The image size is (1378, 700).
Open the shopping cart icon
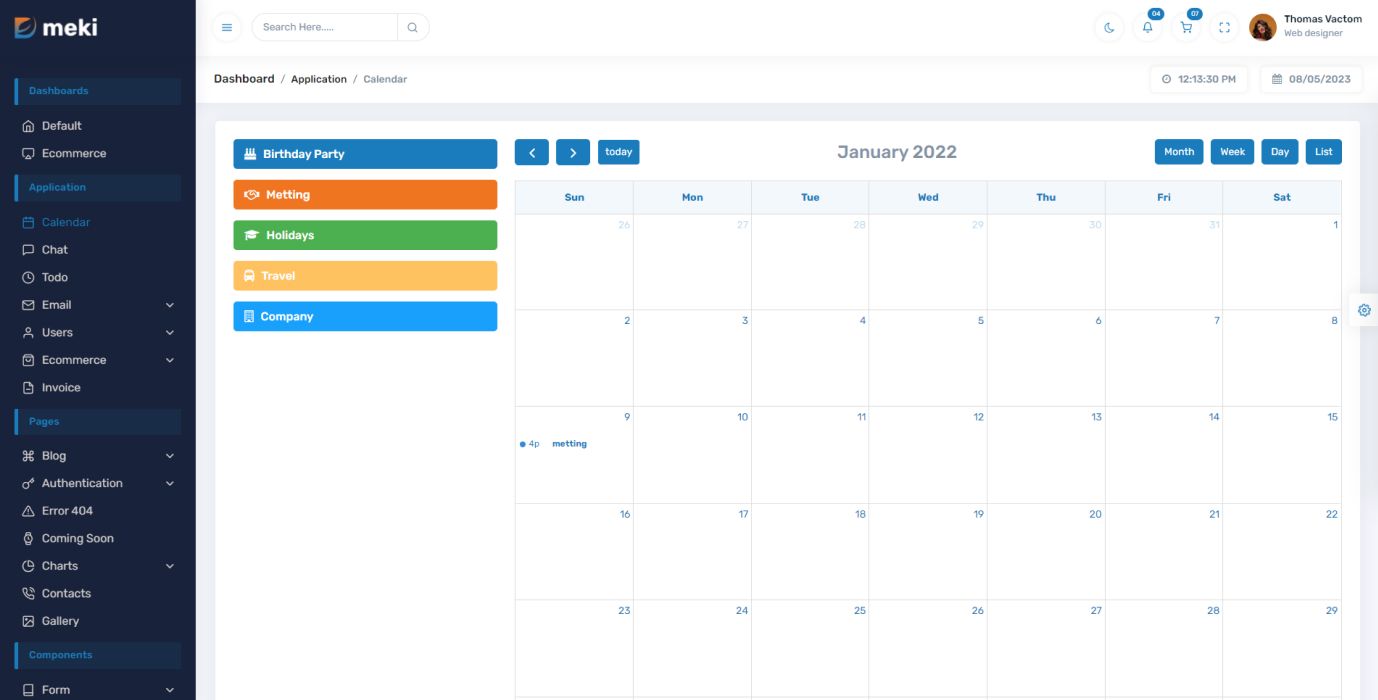[1186, 28]
